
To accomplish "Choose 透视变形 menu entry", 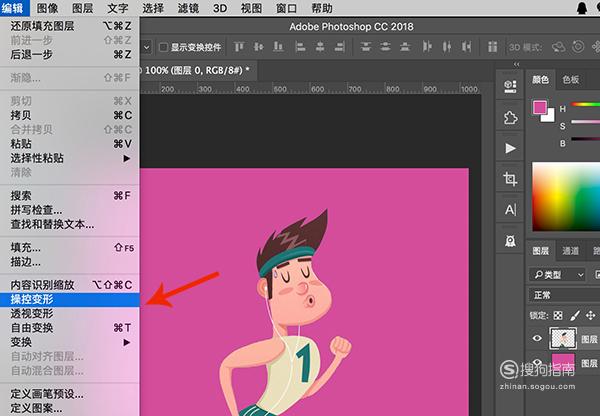I will tap(70, 313).
